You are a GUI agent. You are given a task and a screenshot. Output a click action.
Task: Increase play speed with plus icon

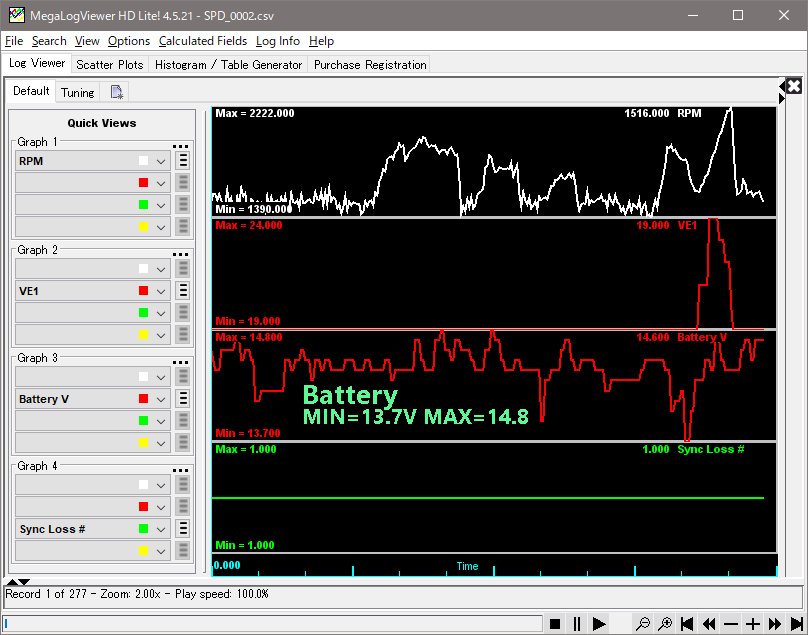pyautogui.click(x=753, y=624)
